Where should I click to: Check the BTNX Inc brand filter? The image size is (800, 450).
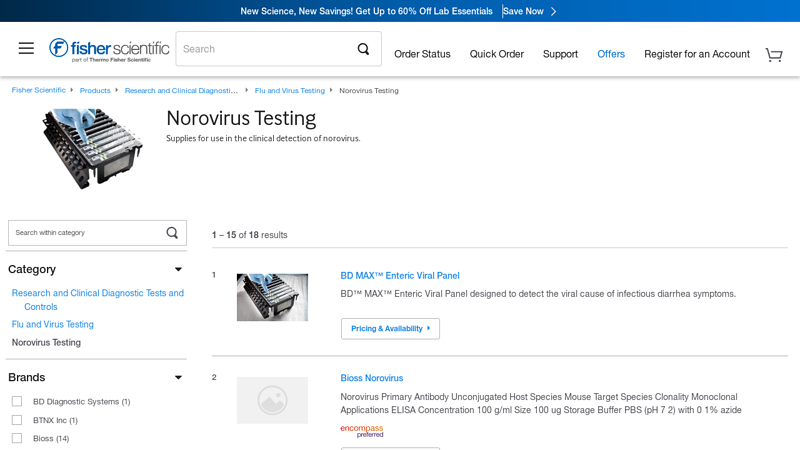pos(17,420)
